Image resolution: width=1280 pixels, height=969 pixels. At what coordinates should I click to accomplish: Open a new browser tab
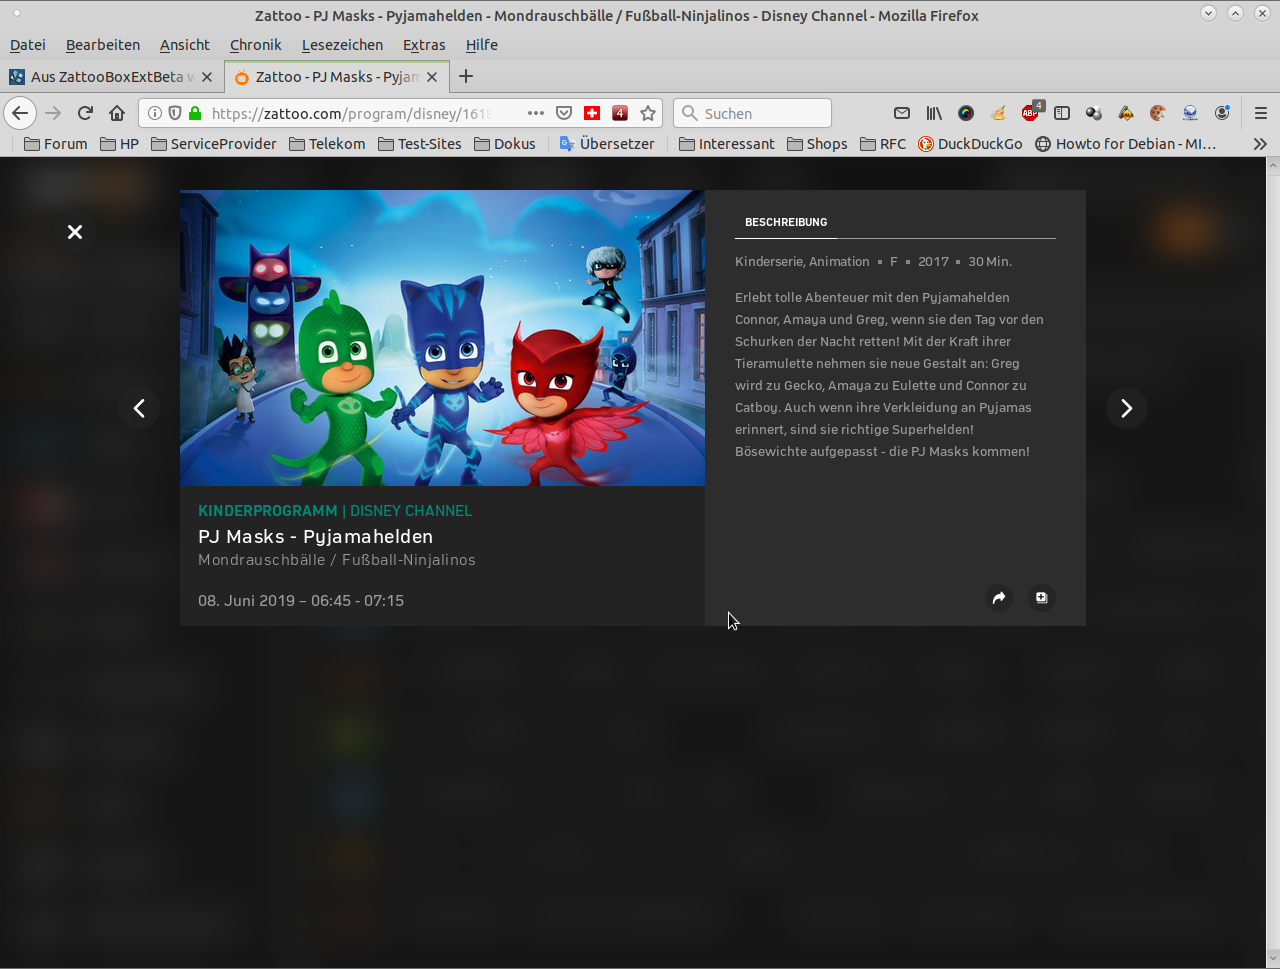coord(466,77)
